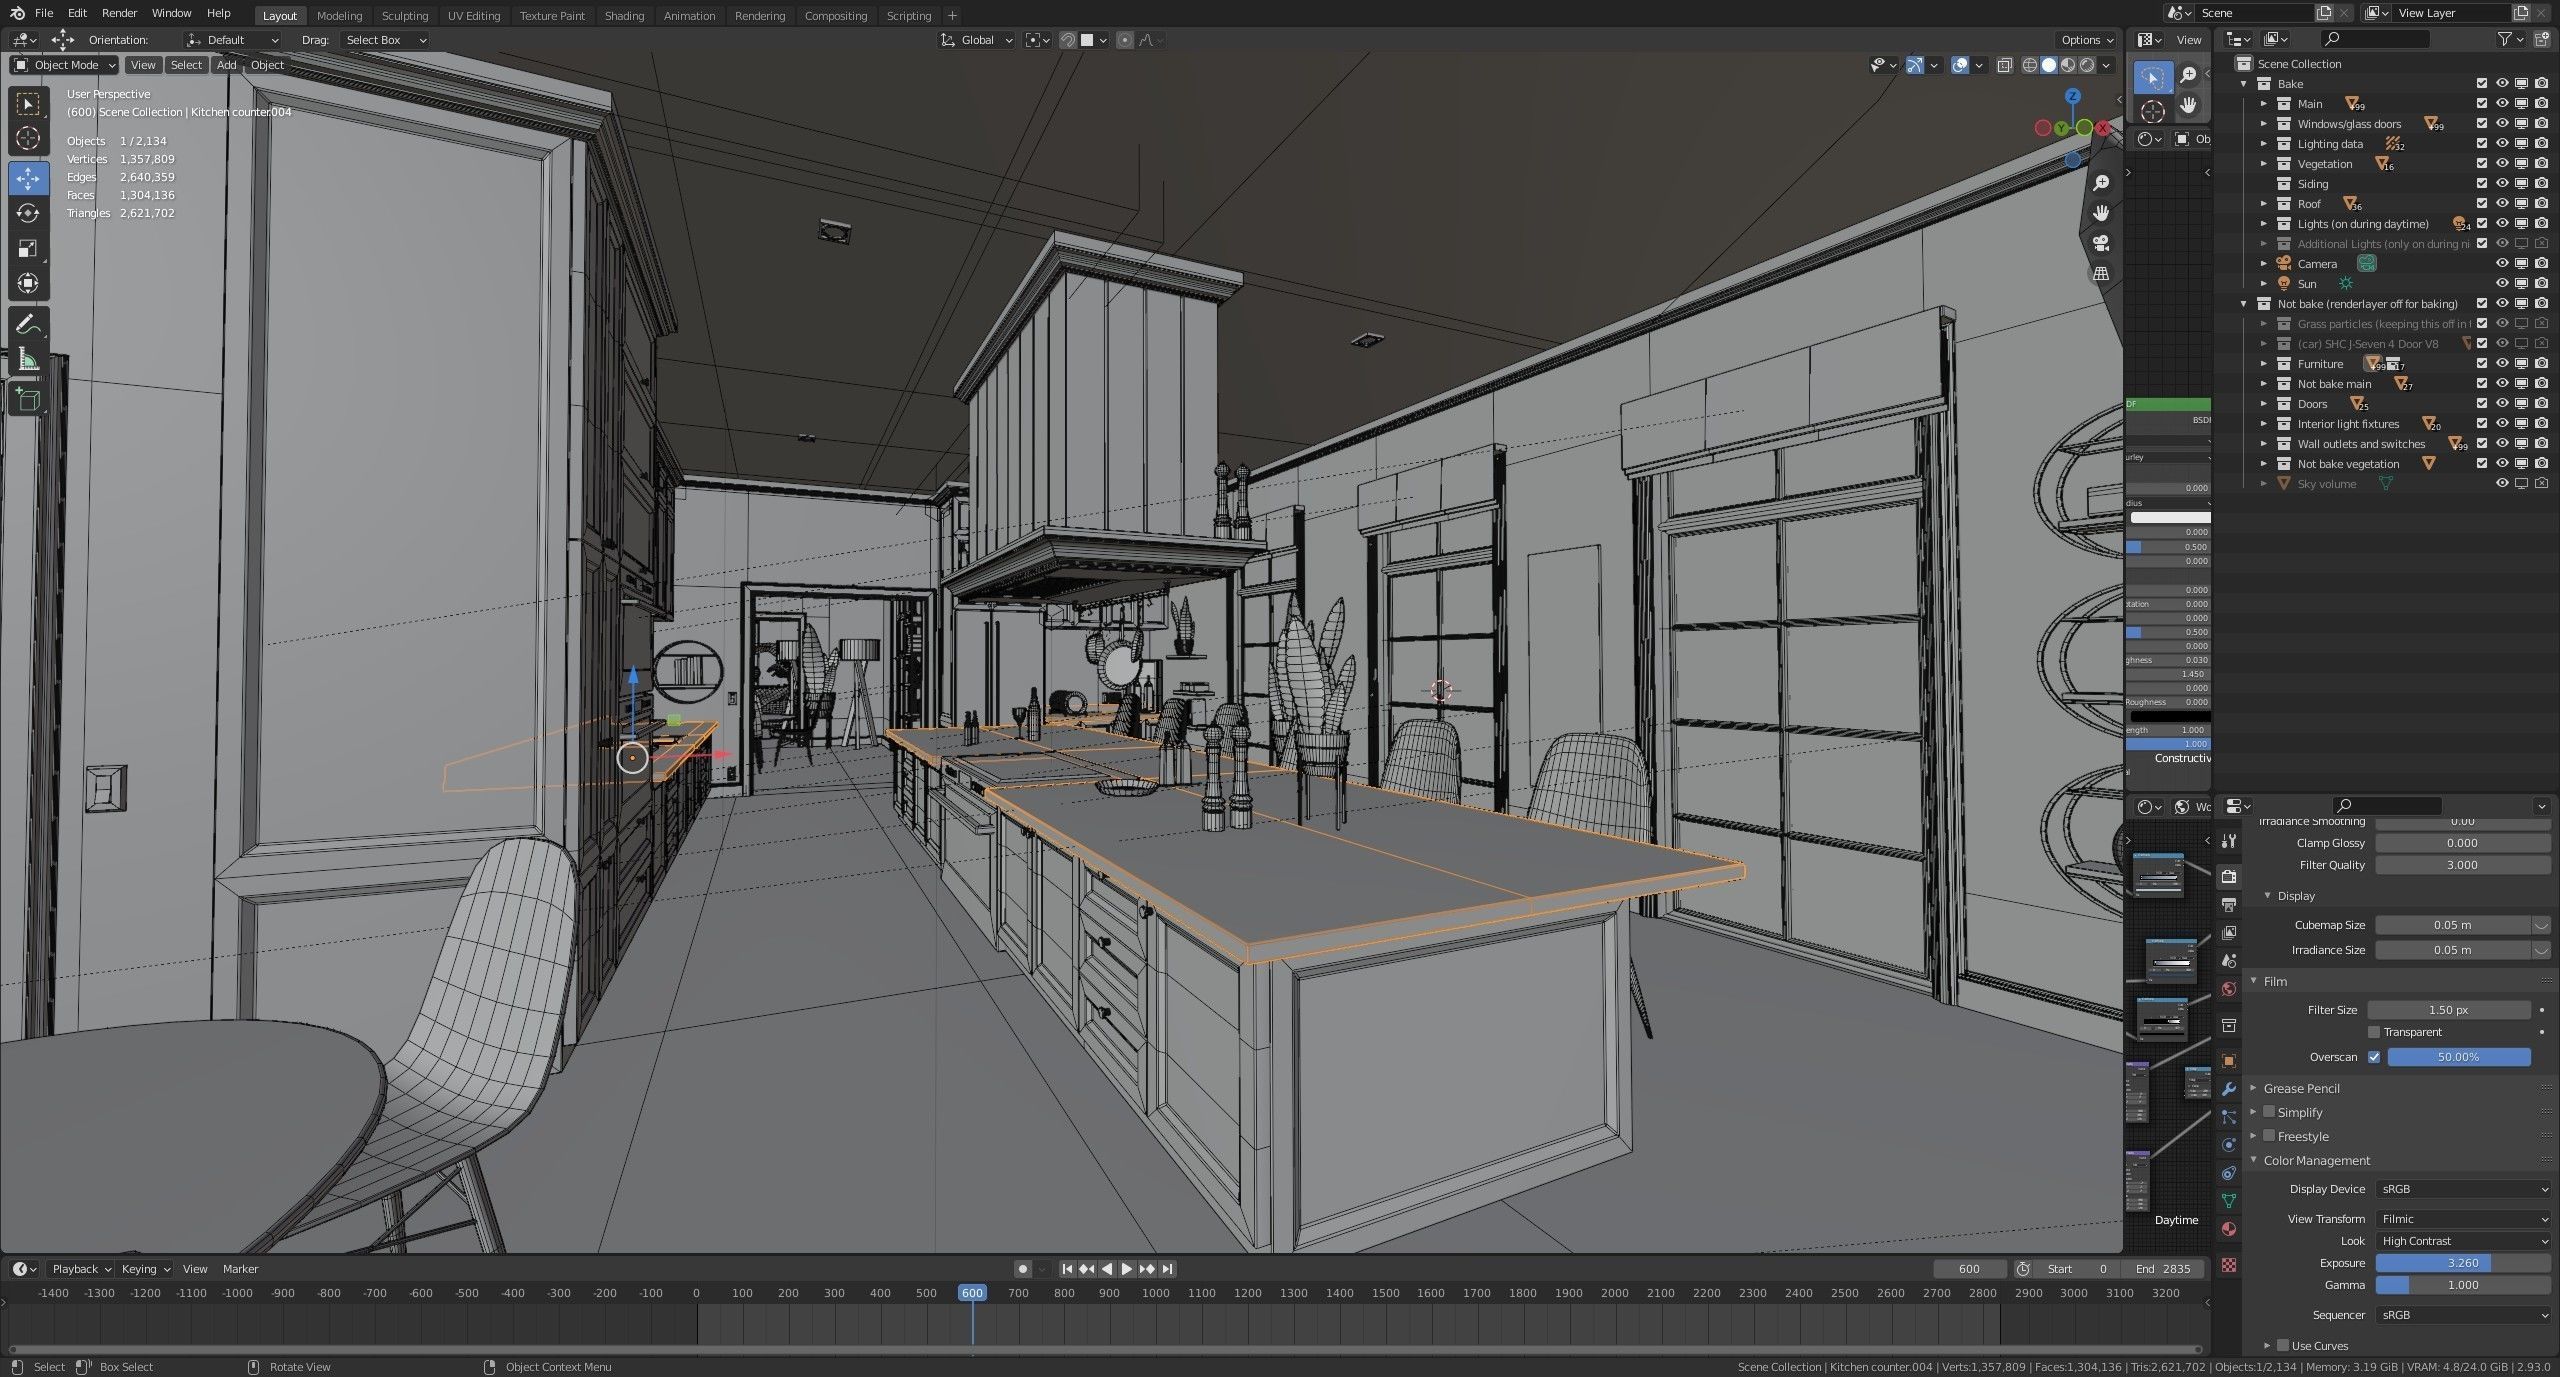This screenshot has height=1377, width=2560.
Task: Pick the Annotate pencil tool
Action: (x=28, y=325)
